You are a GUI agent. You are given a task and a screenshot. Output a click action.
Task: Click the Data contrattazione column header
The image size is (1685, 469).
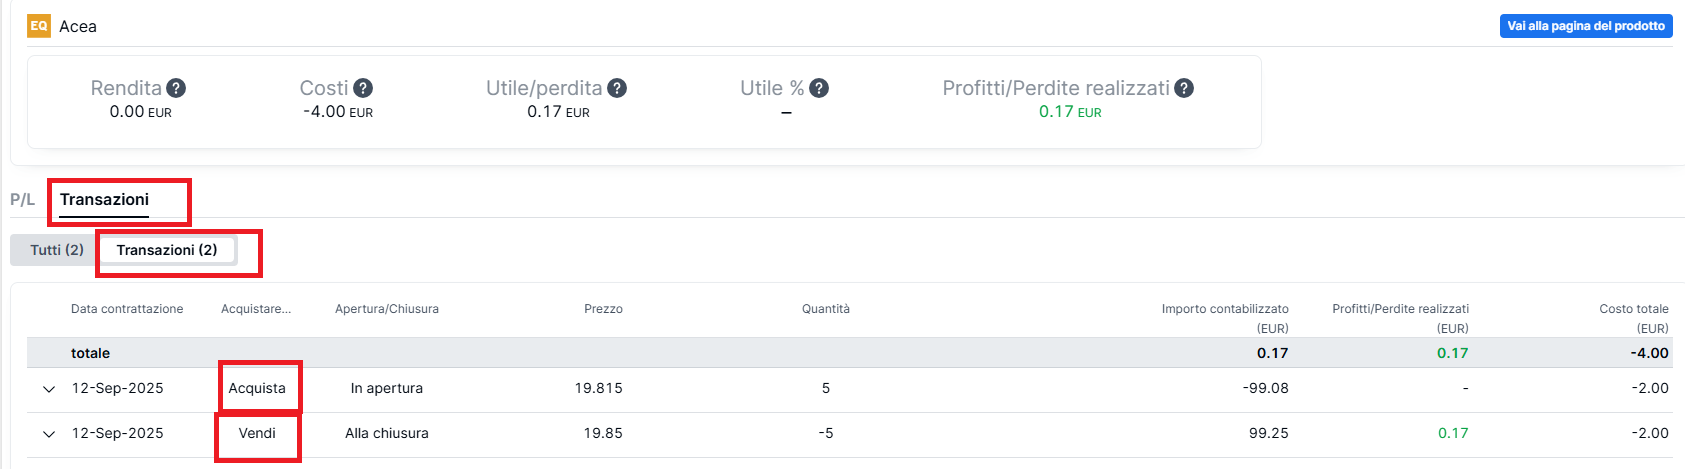click(127, 309)
